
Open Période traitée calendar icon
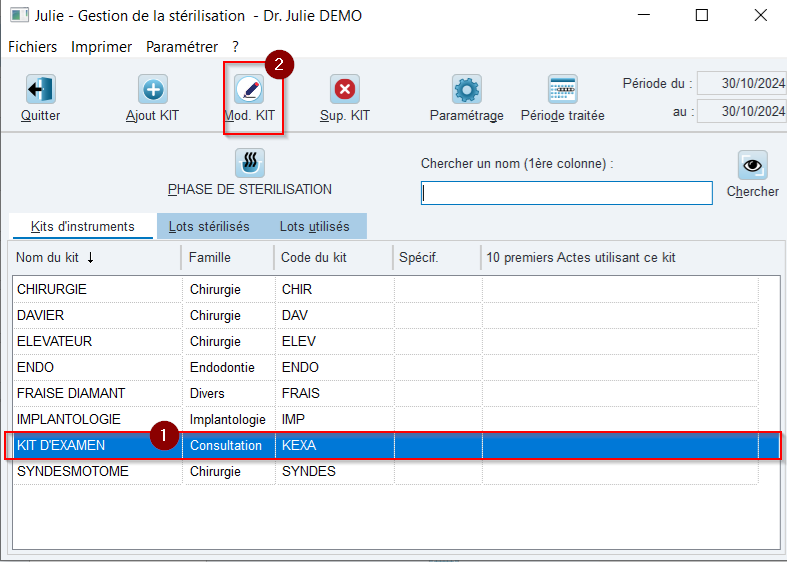[x=563, y=89]
